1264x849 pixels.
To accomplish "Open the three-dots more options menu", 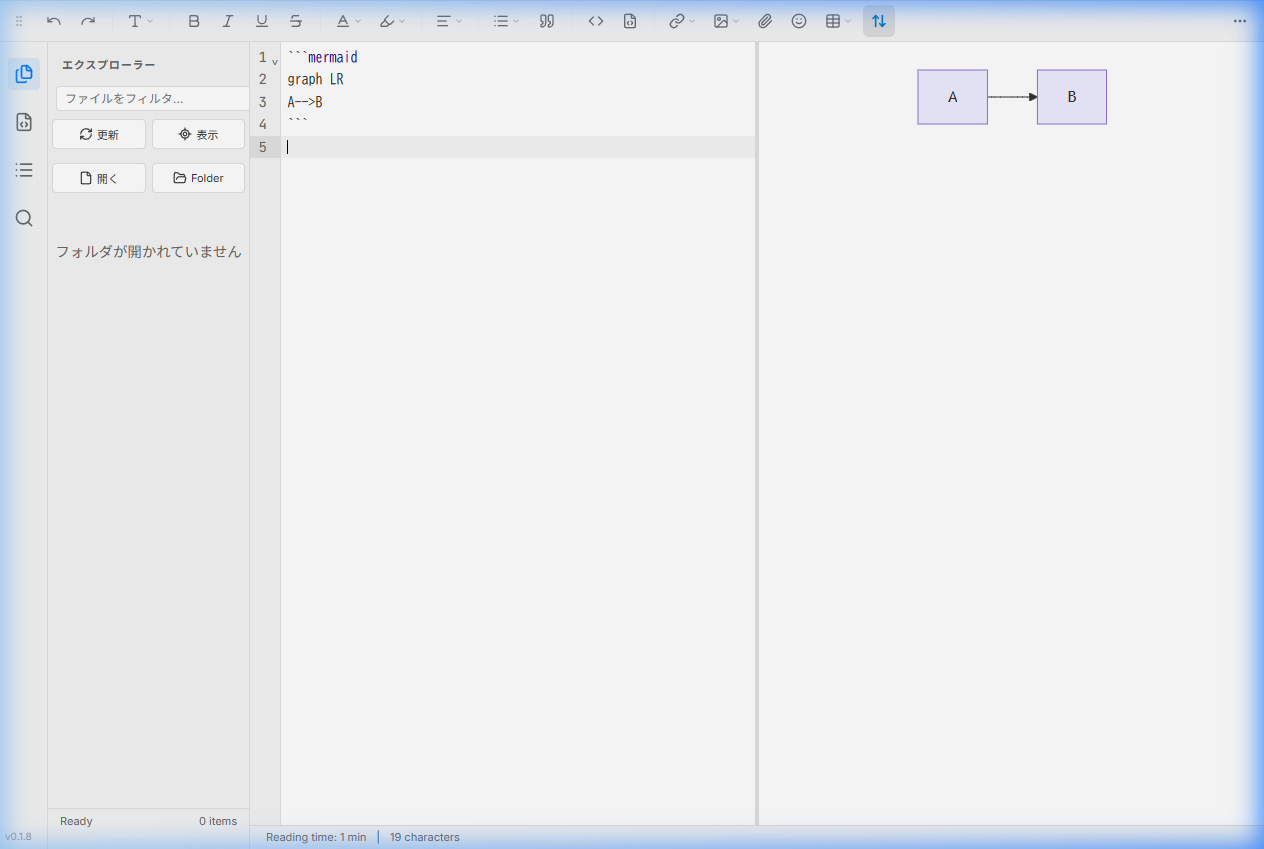I will click(1240, 21).
